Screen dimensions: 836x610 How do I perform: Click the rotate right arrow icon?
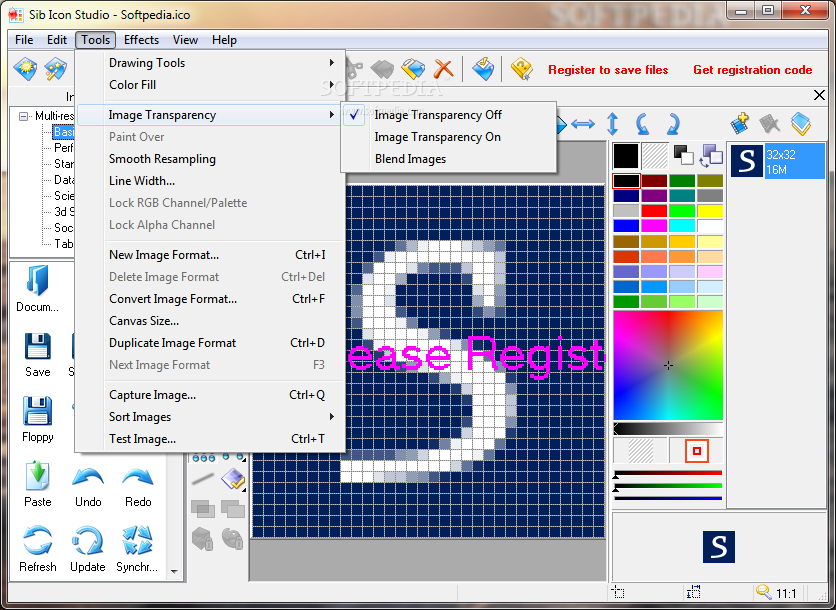pos(673,124)
